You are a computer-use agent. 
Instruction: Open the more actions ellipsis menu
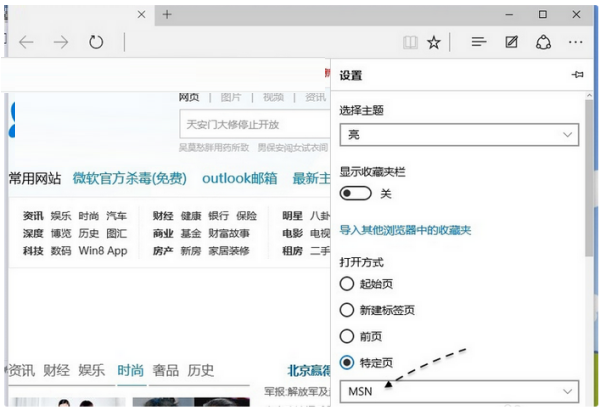pos(575,43)
